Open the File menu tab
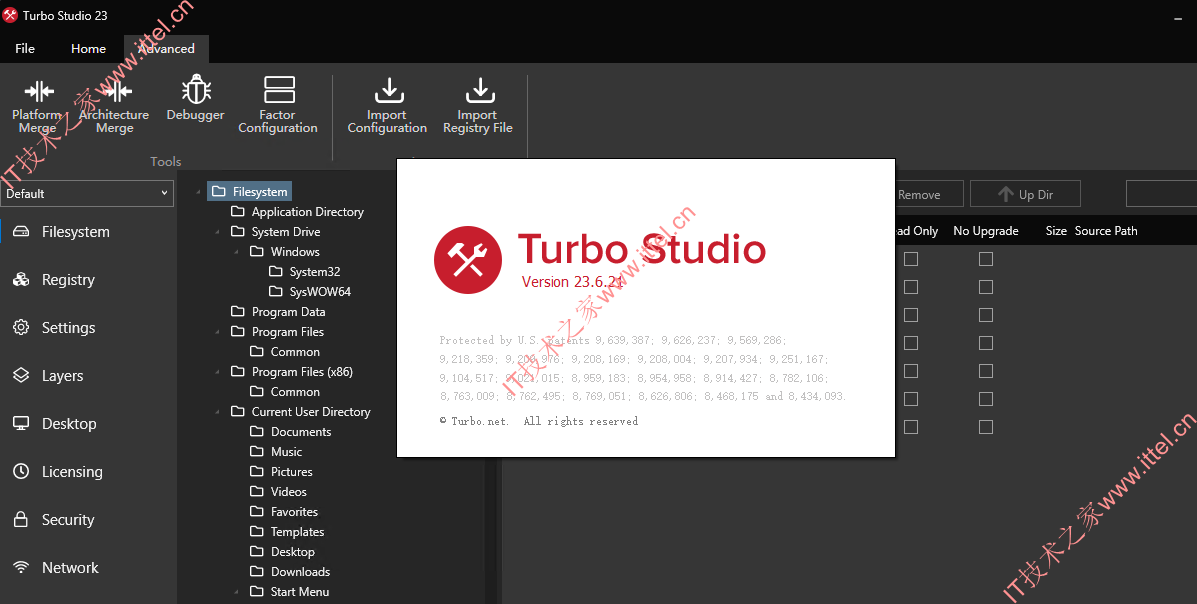The height and width of the screenshot is (604, 1197). [25, 48]
